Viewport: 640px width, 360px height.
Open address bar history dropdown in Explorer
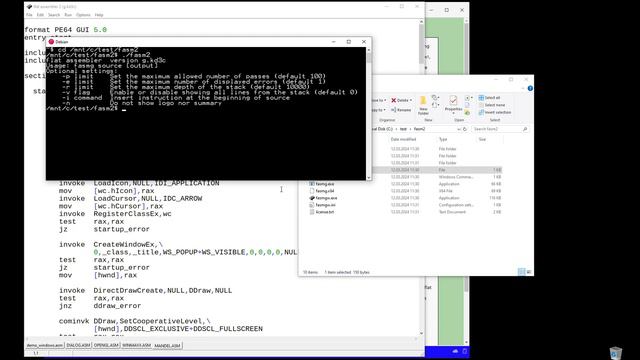(x=458, y=129)
